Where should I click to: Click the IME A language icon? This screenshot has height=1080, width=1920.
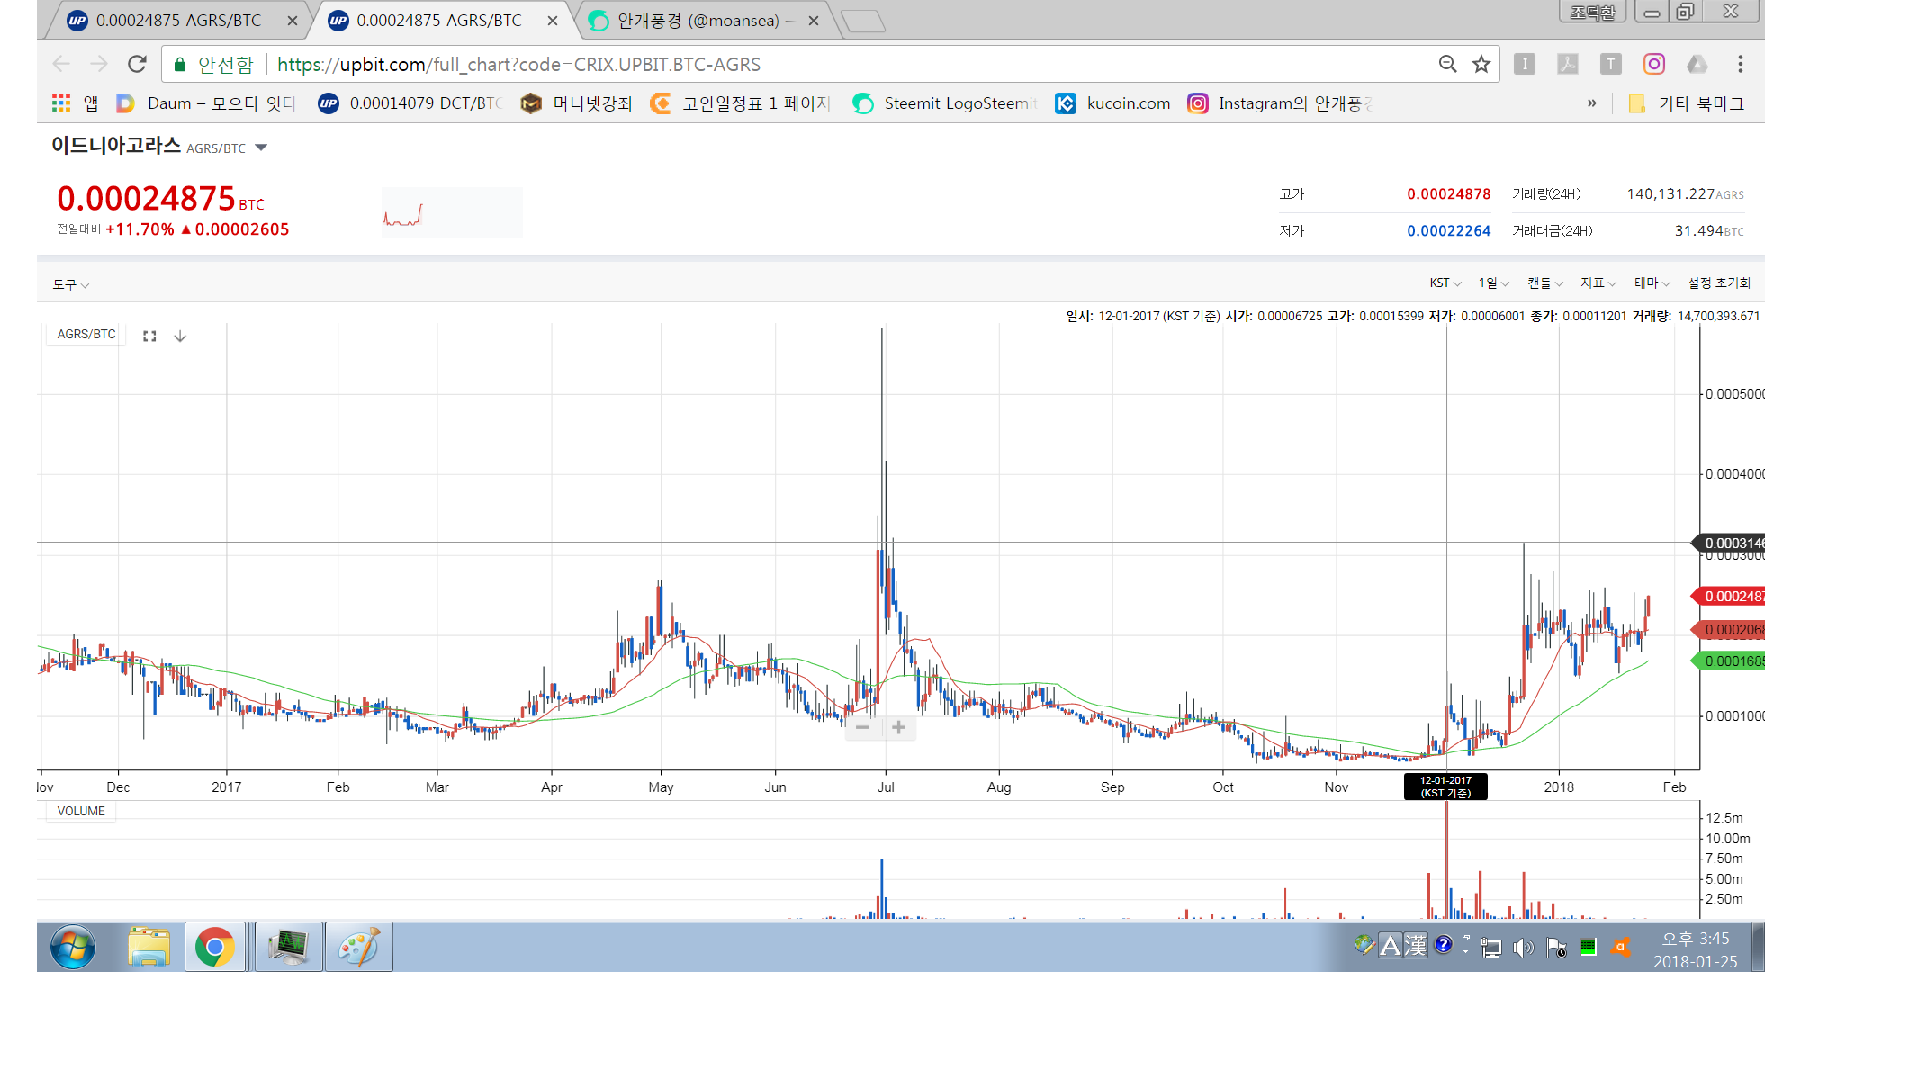1390,945
